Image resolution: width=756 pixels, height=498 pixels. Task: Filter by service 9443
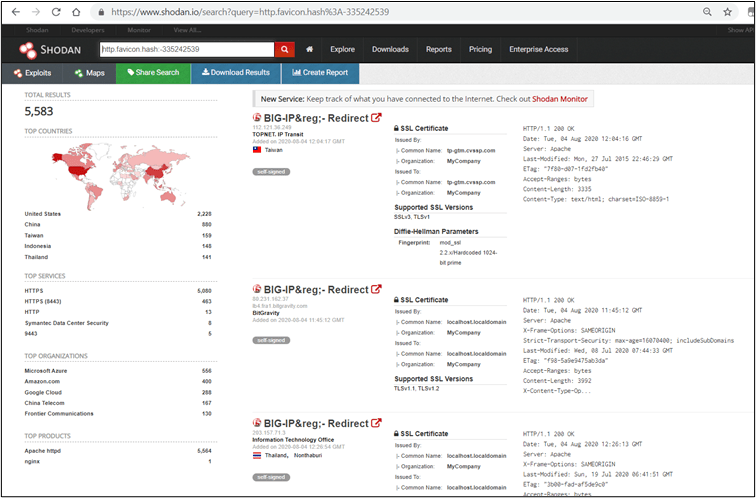tap(31, 334)
